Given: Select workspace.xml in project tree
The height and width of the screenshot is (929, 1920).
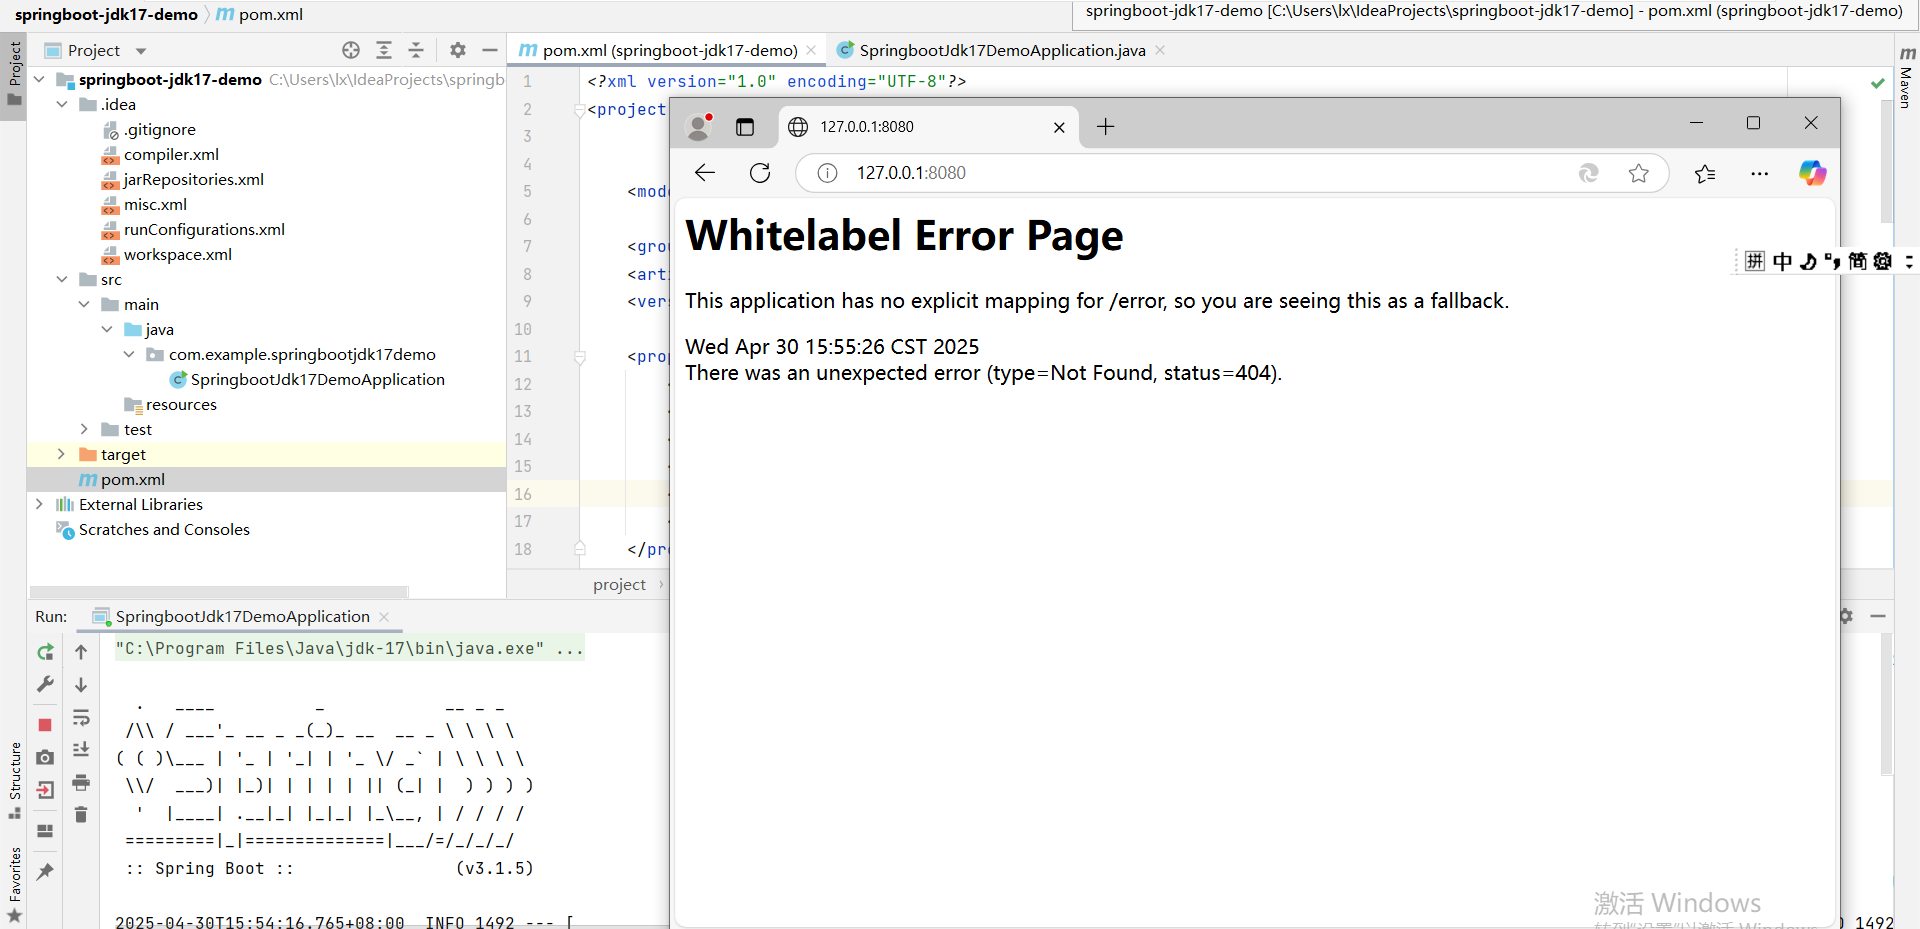Looking at the screenshot, I should click(178, 254).
